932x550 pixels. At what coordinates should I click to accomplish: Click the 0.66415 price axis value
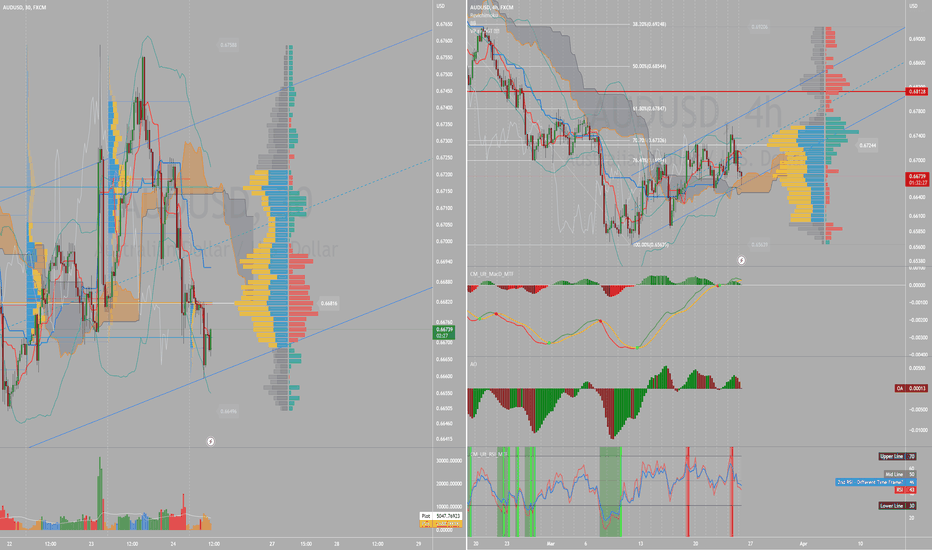coord(444,439)
